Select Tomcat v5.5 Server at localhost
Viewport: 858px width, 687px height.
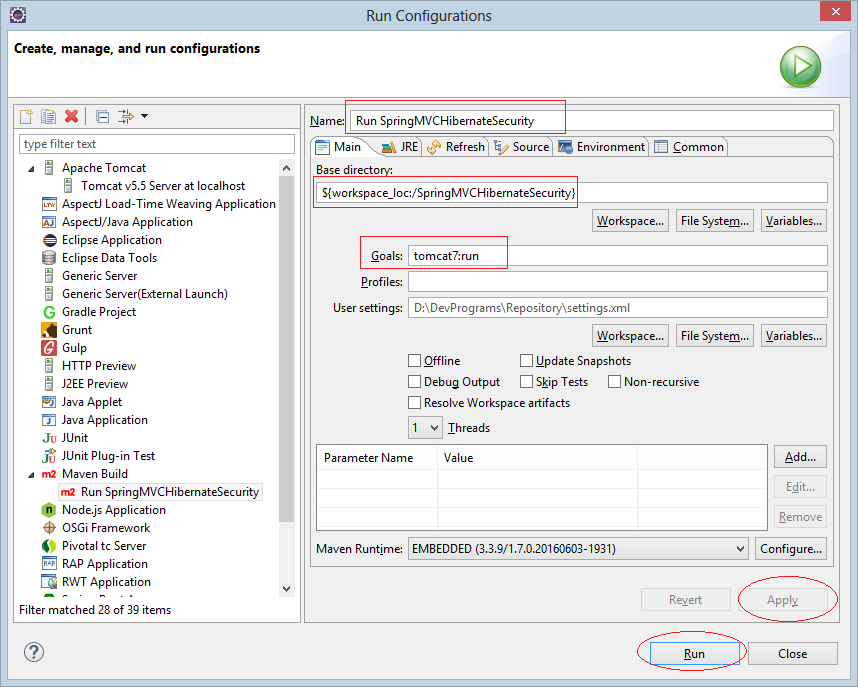pyautogui.click(x=163, y=186)
